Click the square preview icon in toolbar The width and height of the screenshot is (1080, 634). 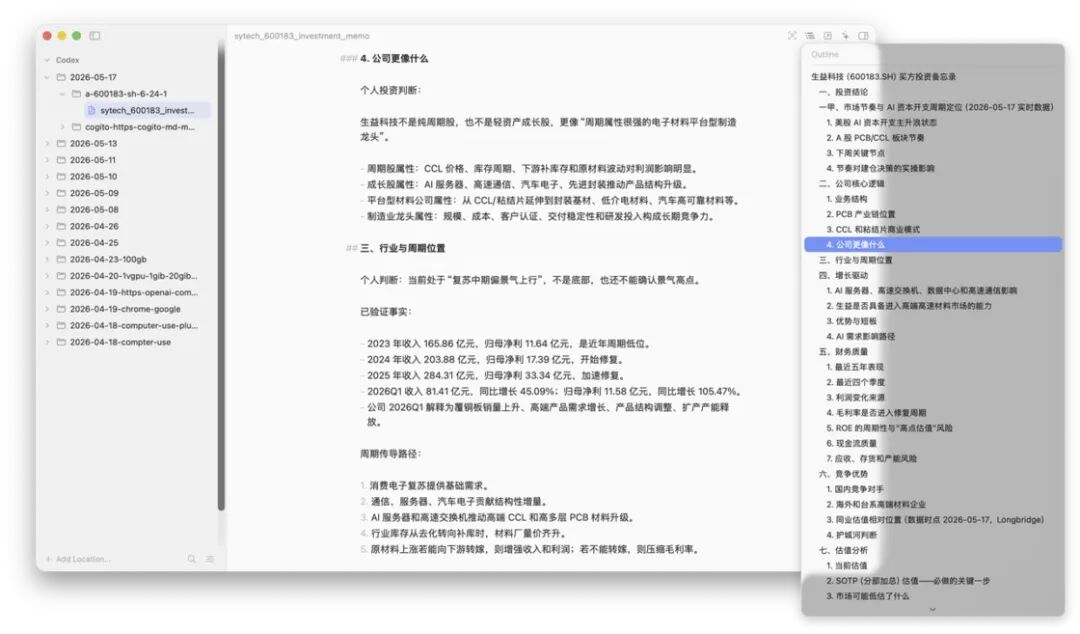(828, 36)
